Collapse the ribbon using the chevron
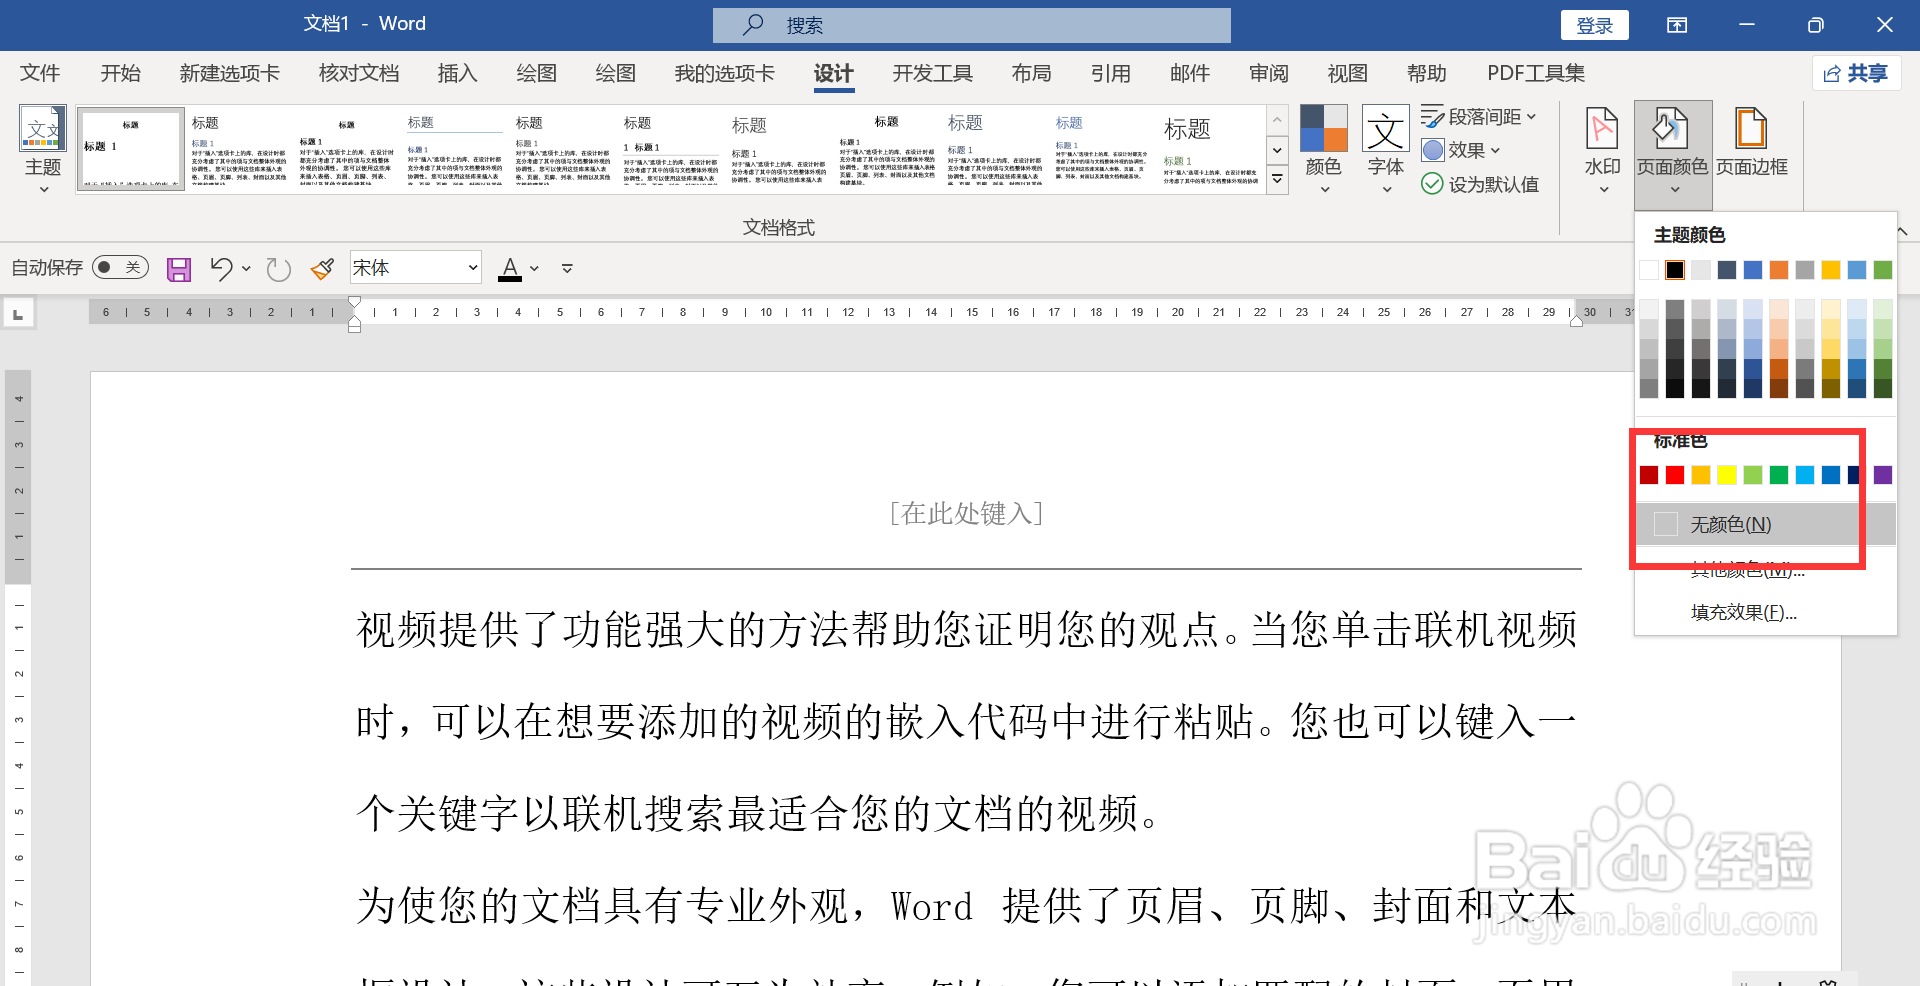This screenshot has height=986, width=1920. point(1903,231)
